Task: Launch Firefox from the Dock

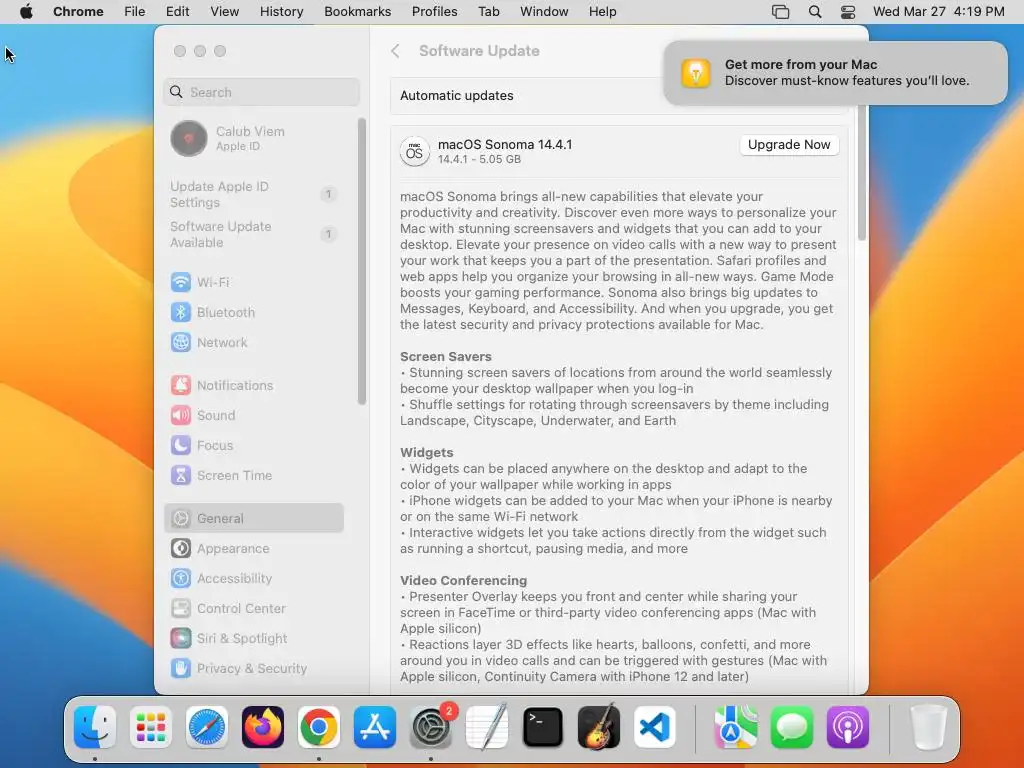Action: click(263, 727)
